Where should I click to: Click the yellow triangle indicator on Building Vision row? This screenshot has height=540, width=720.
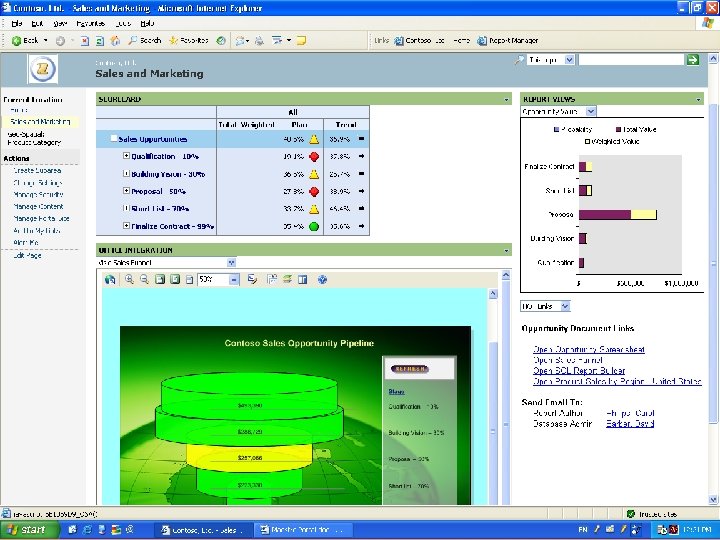tap(314, 174)
